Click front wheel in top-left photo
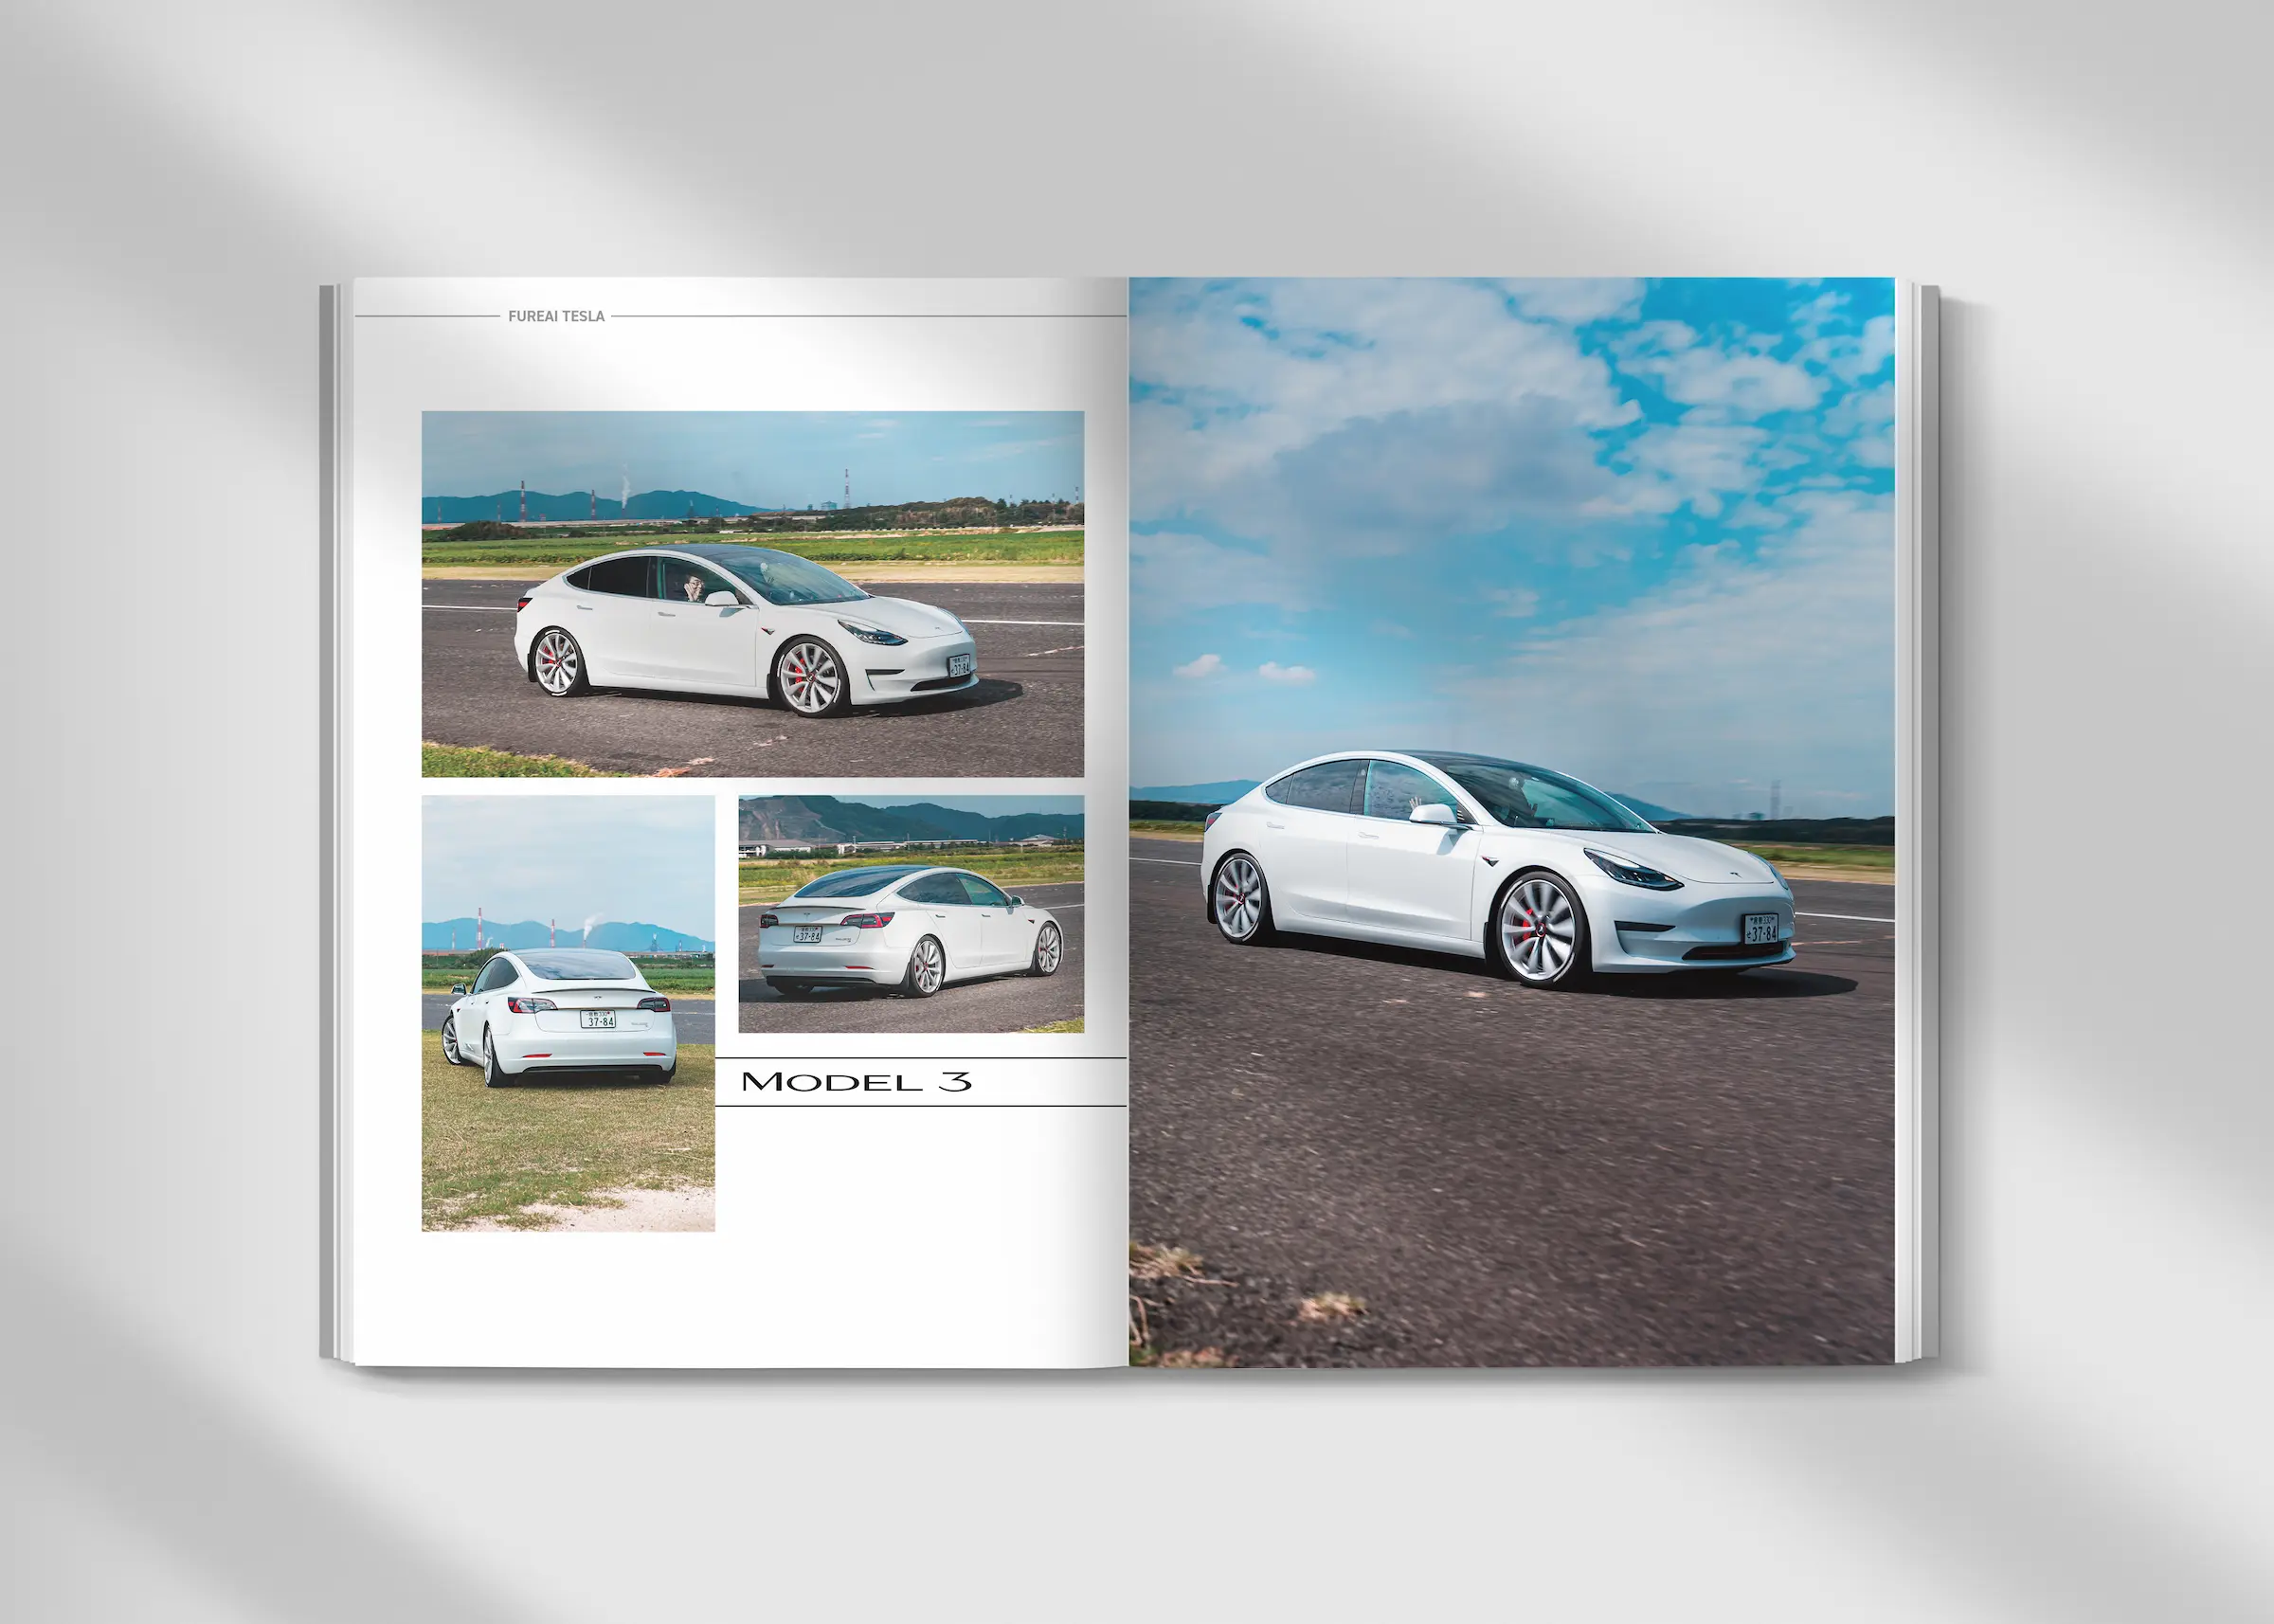2274x1624 pixels. click(x=811, y=678)
